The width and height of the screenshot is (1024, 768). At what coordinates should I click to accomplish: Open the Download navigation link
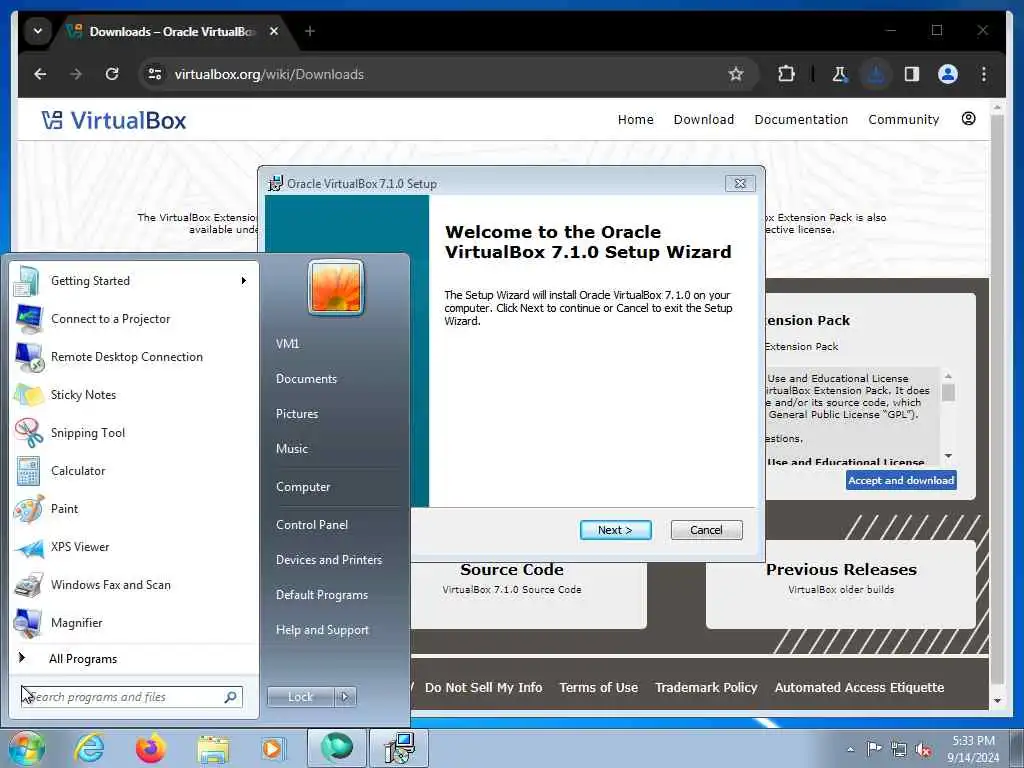click(703, 120)
